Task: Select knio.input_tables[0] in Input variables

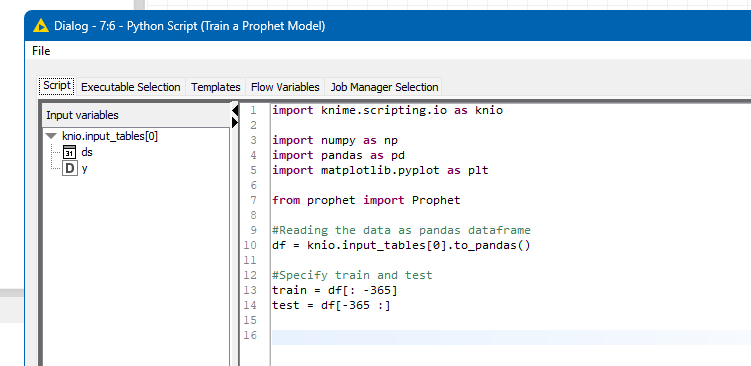Action: tap(110, 137)
